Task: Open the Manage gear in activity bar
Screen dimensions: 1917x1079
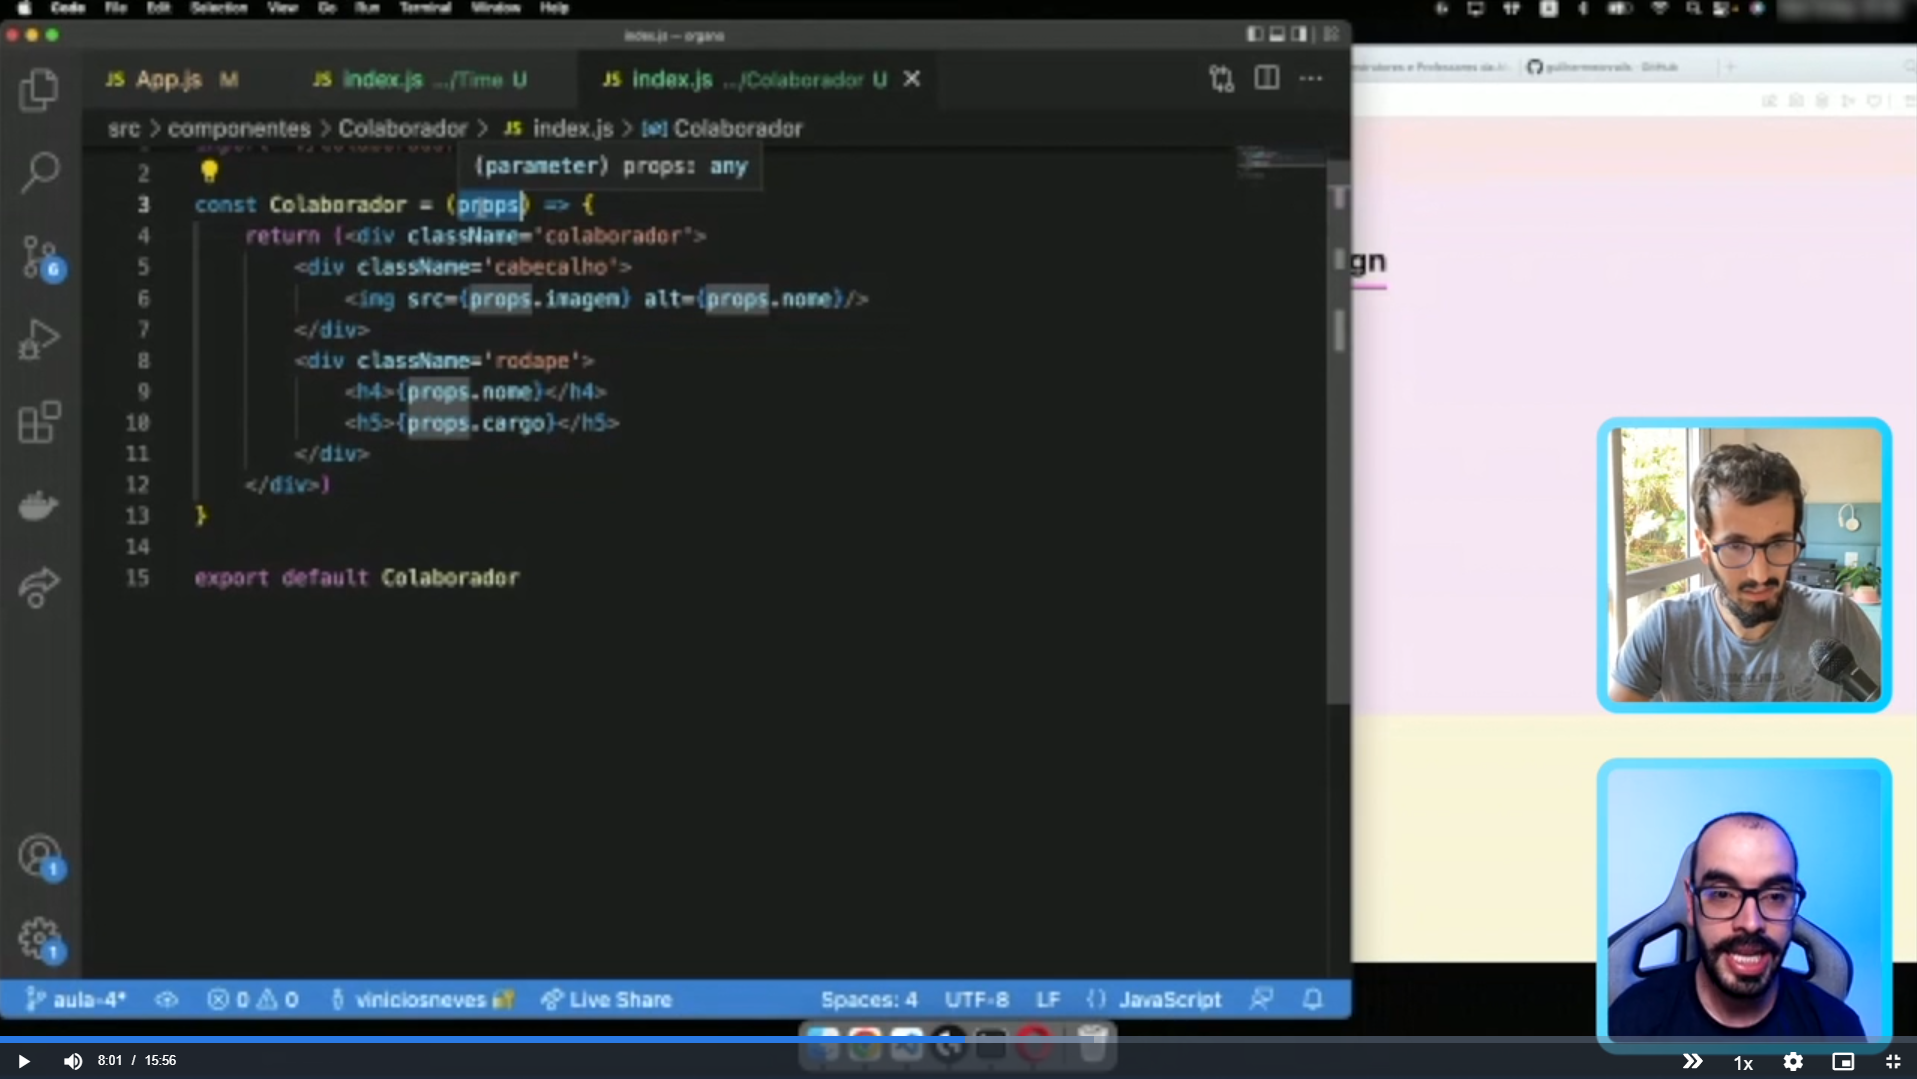Action: [40, 939]
